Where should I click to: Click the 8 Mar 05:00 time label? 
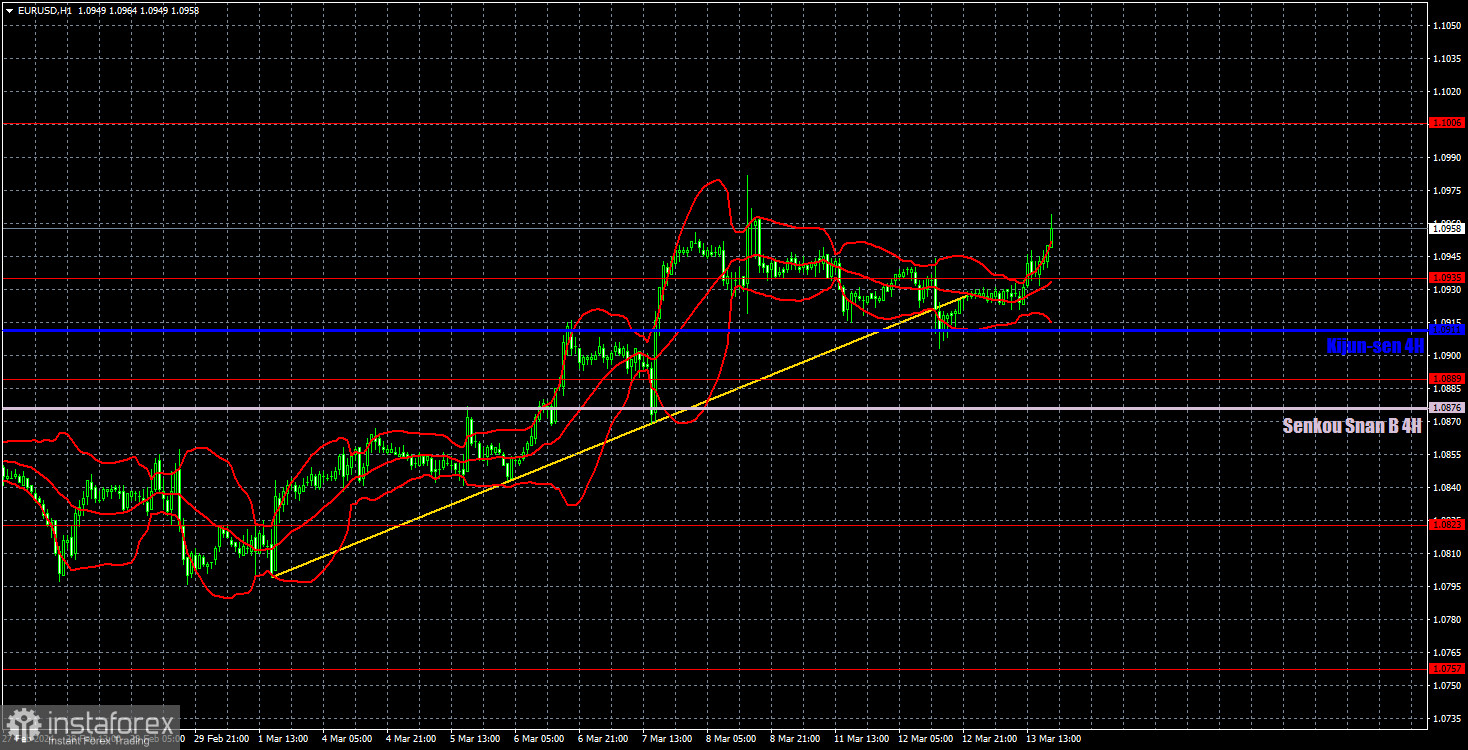(x=733, y=739)
